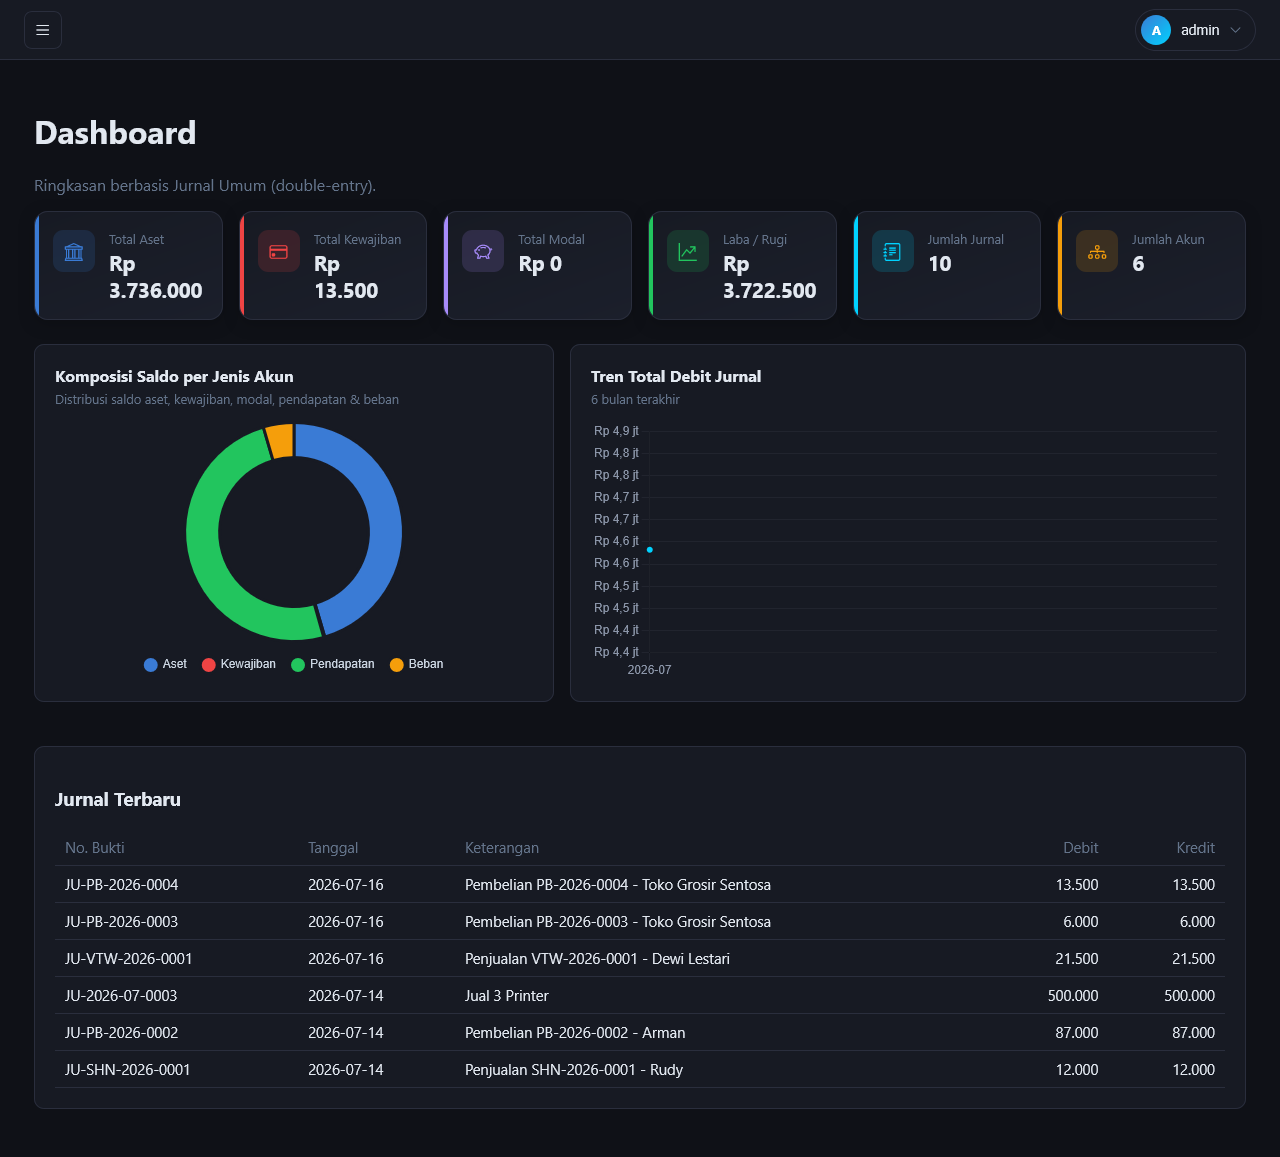Click the 500.000 debit amount

(1073, 996)
